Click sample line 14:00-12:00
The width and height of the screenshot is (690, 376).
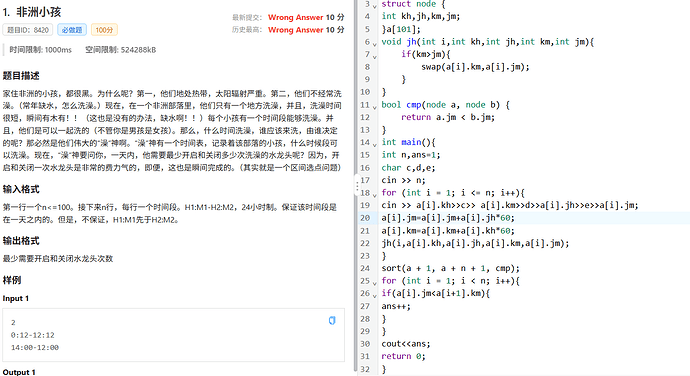coord(35,347)
